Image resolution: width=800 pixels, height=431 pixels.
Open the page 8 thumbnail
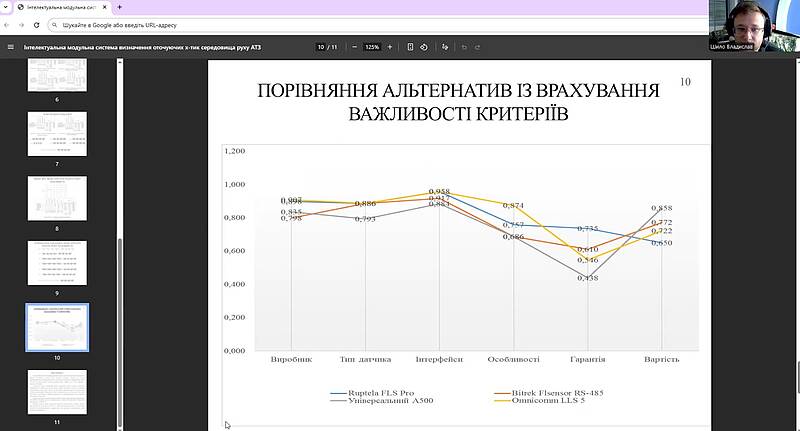[x=57, y=198]
